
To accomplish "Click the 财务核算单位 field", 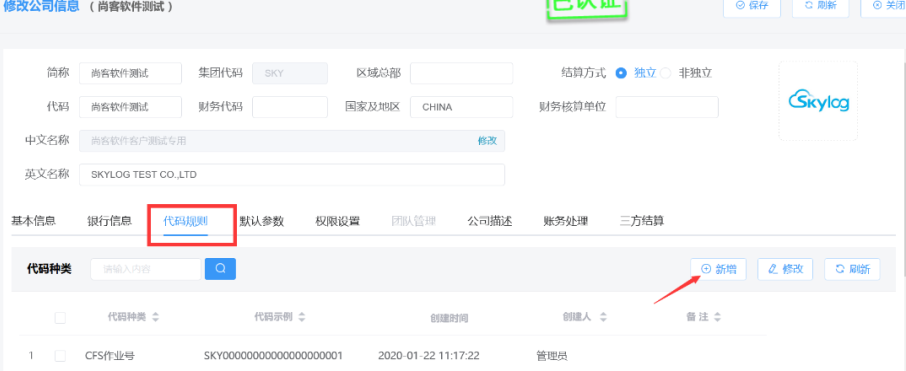I will (667, 107).
